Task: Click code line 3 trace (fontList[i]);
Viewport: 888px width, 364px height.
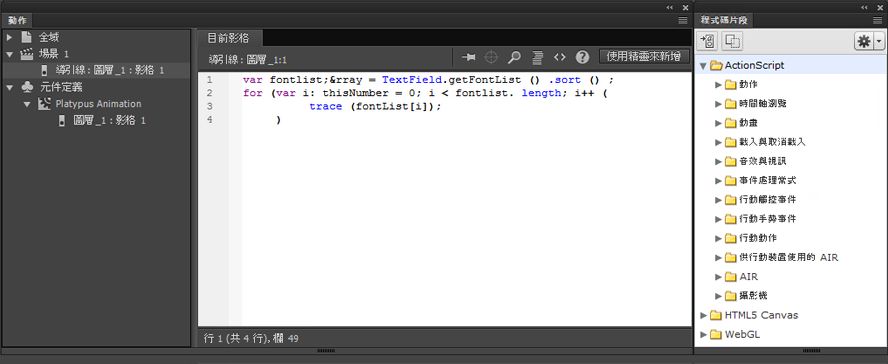Action: [x=375, y=106]
